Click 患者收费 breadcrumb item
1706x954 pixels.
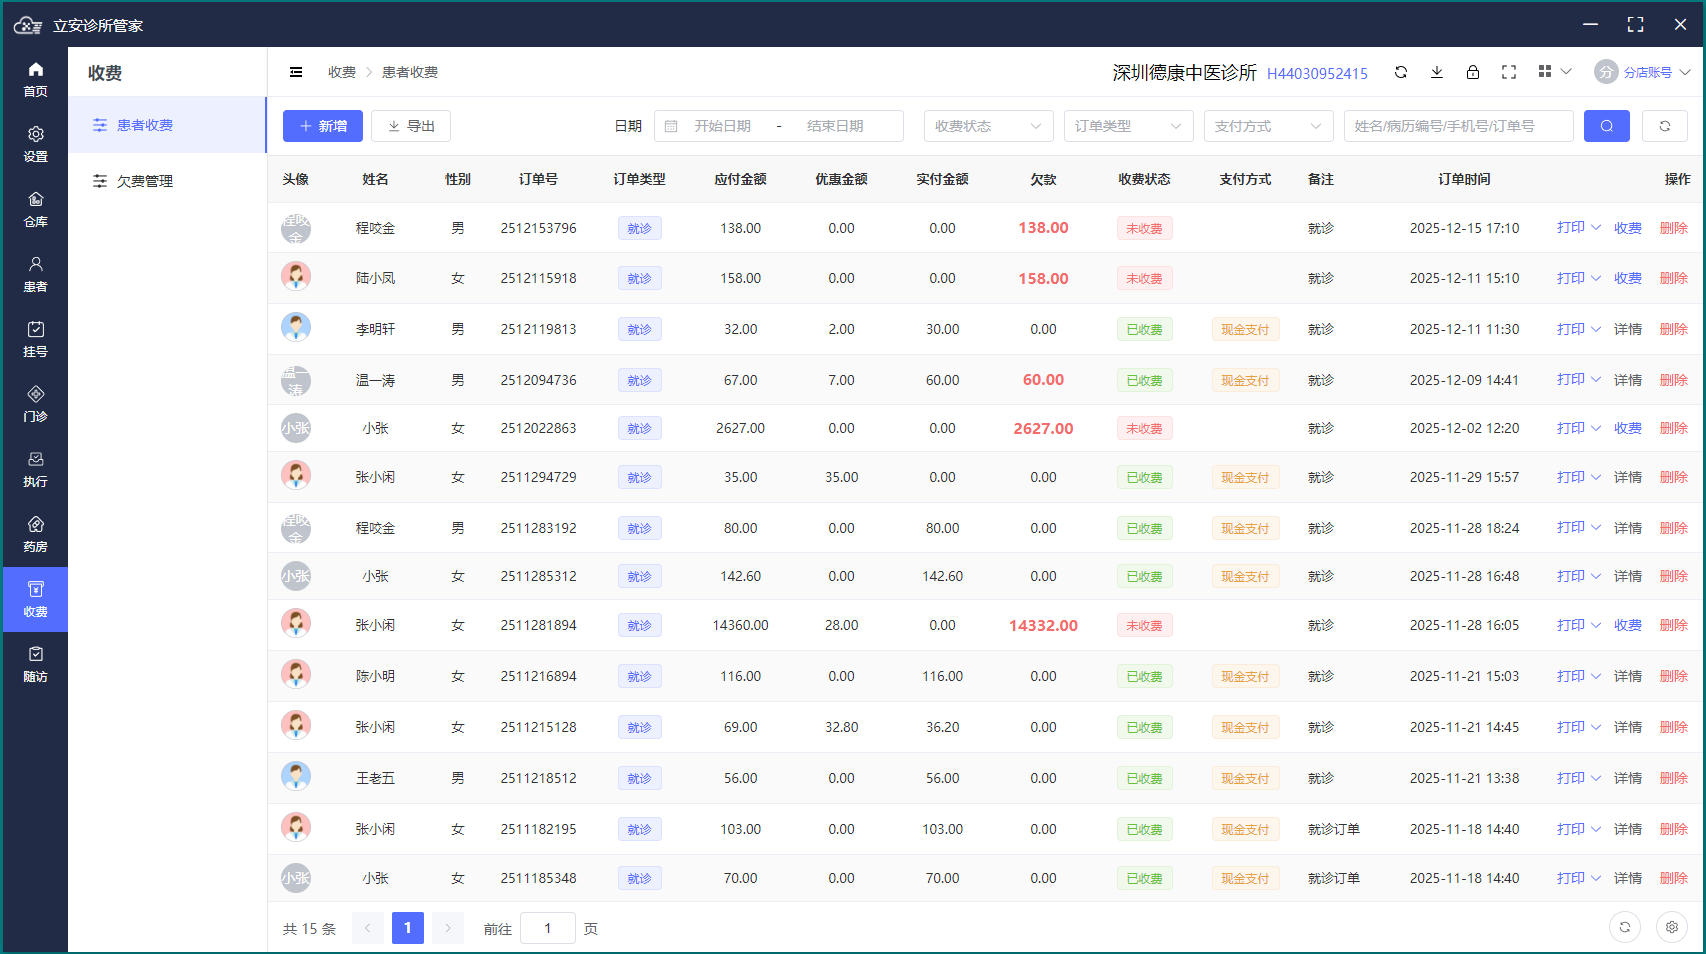point(410,72)
